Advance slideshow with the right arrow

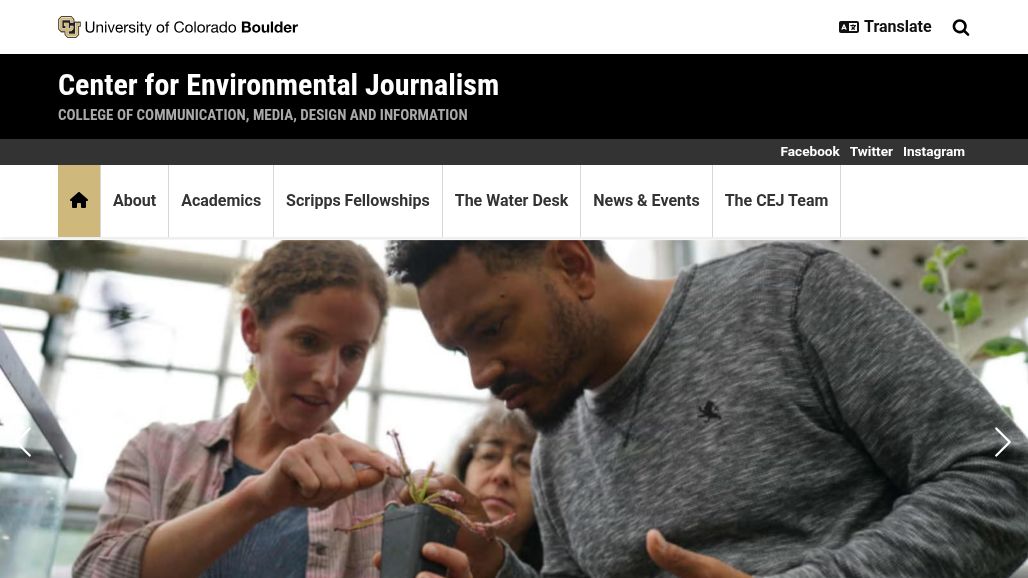(x=1002, y=442)
